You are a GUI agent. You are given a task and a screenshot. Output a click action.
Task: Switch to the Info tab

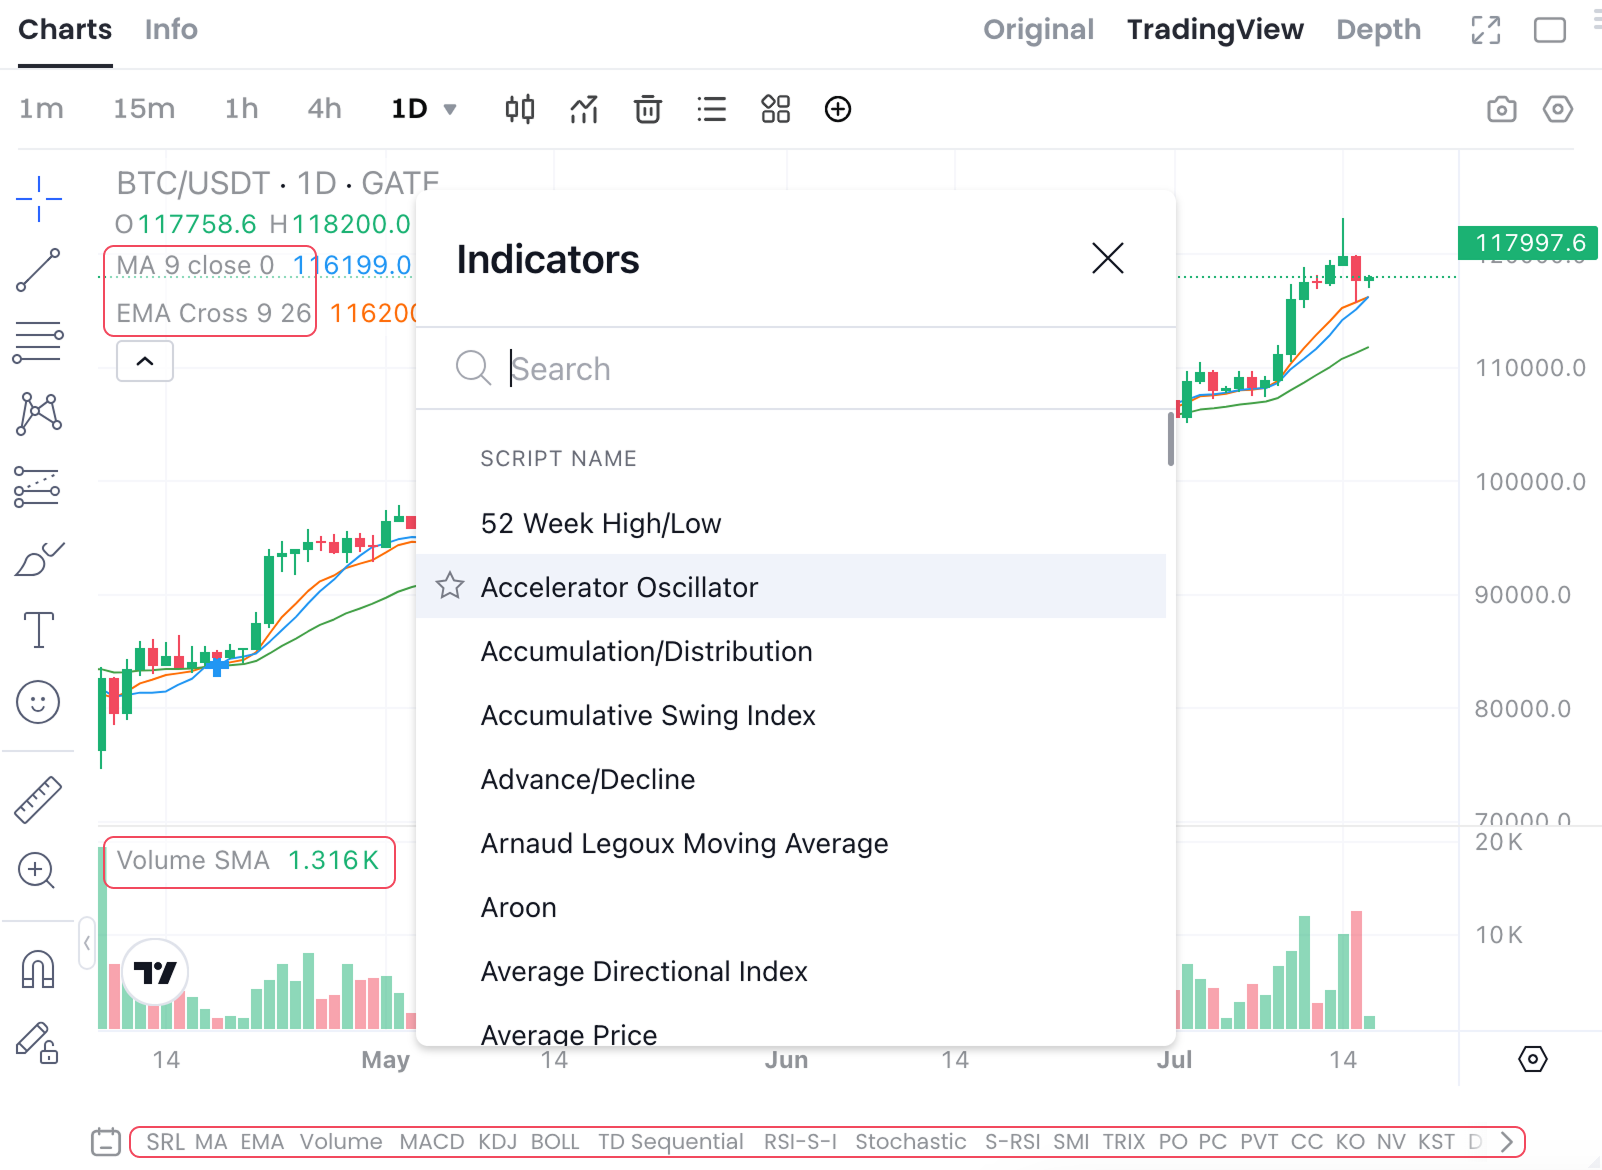click(171, 30)
